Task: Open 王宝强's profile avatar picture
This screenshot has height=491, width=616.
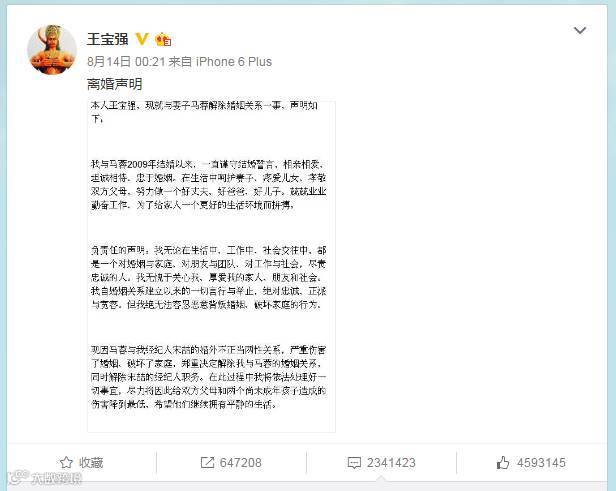Action: (x=52, y=49)
